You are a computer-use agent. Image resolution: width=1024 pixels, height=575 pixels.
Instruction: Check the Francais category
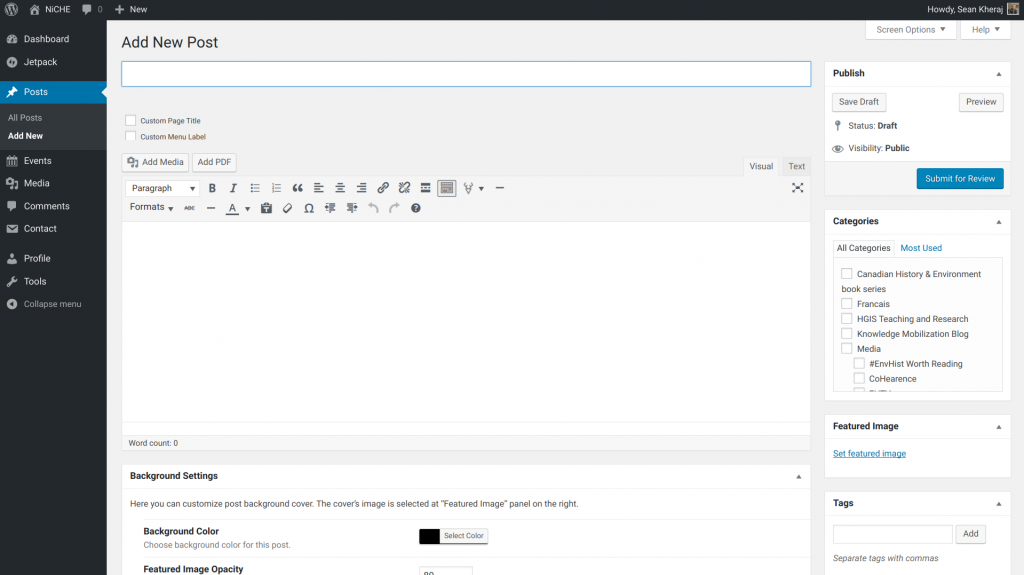847,304
